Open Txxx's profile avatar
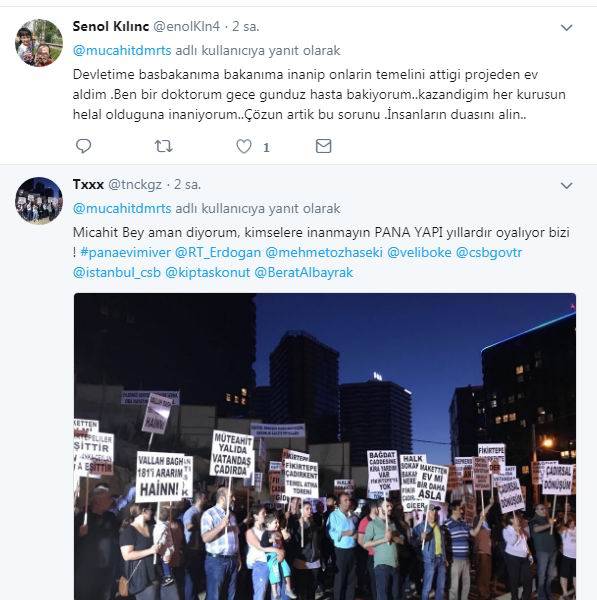This screenshot has height=600, width=597. 39,200
